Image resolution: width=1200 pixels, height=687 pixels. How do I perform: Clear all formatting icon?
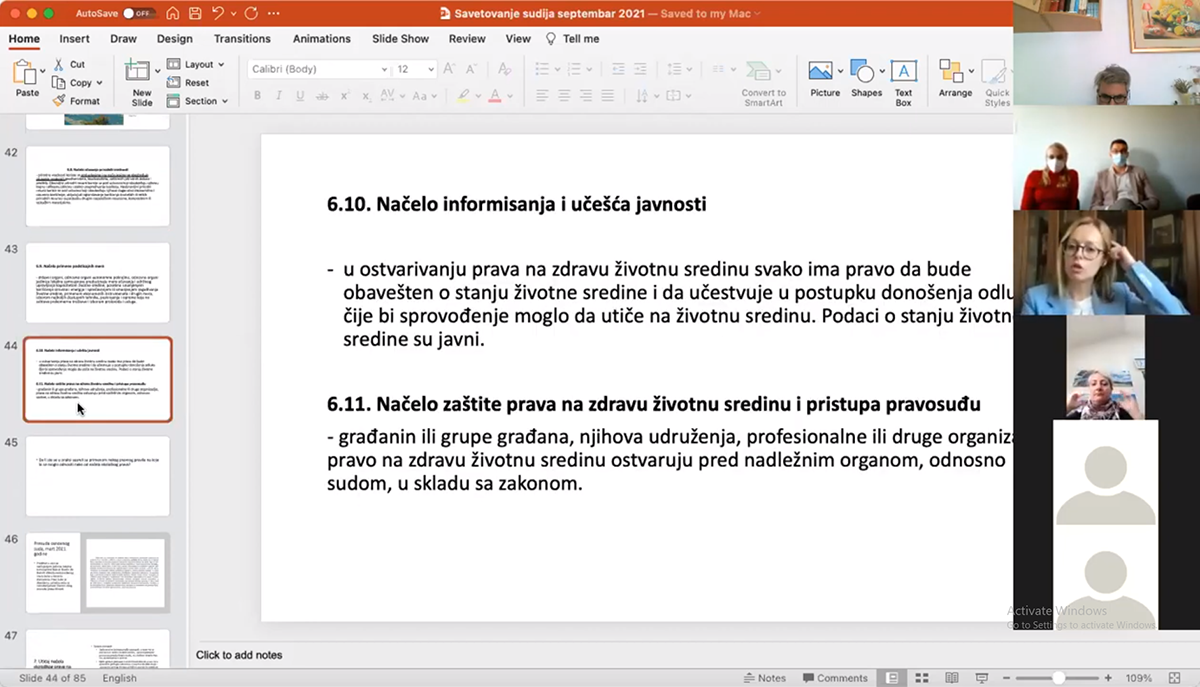point(505,69)
